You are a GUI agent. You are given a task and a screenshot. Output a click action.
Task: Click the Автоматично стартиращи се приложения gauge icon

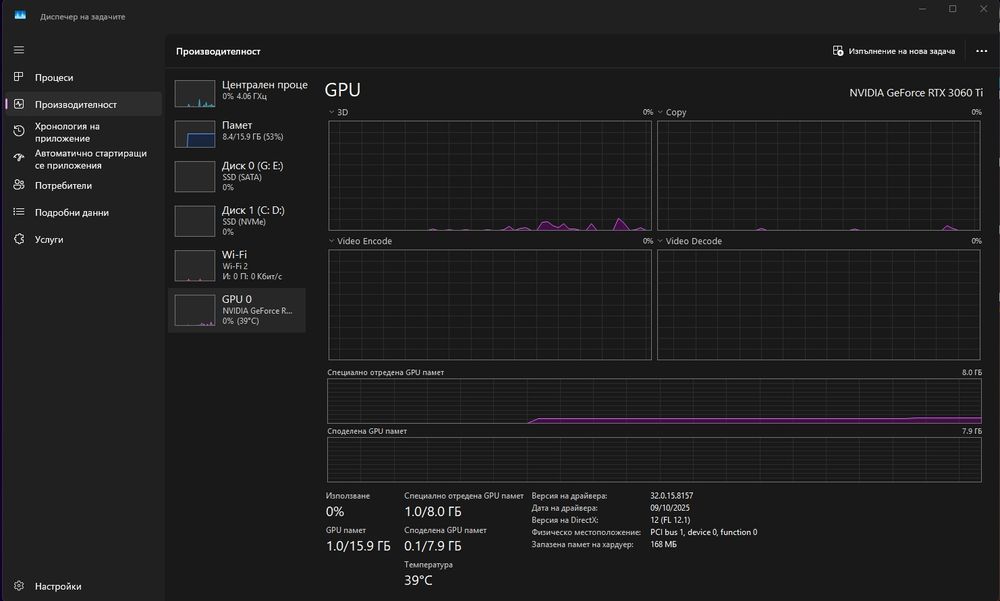pos(19,158)
